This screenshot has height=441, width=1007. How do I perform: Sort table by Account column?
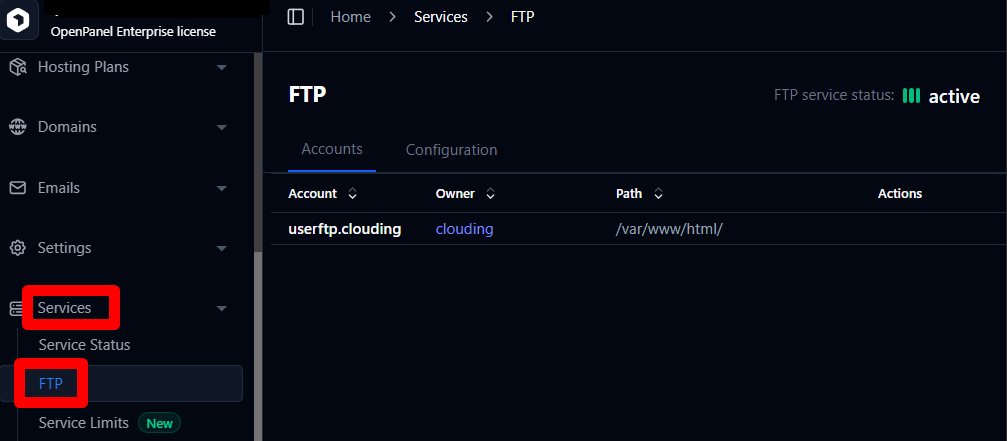tap(352, 193)
